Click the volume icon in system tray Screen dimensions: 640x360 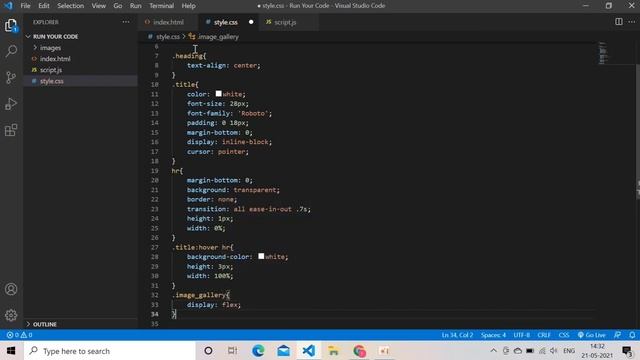pyautogui.click(x=553, y=351)
